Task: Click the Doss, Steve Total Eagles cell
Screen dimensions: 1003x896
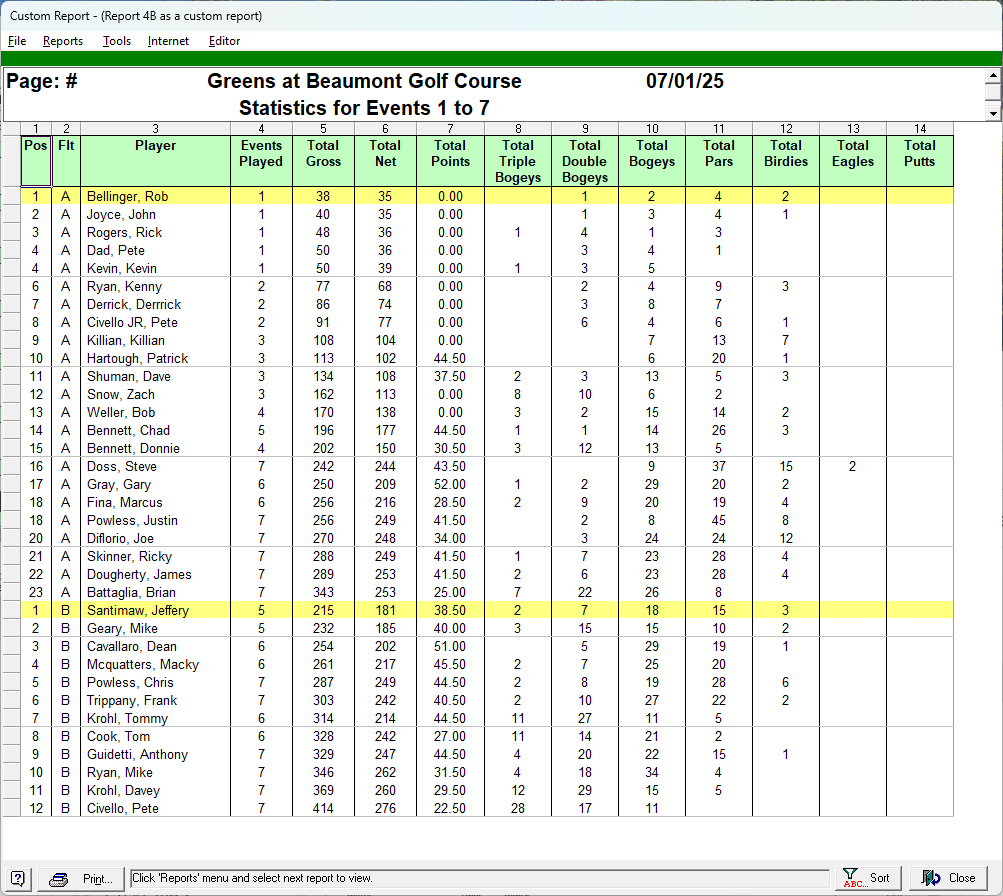Action: point(852,467)
